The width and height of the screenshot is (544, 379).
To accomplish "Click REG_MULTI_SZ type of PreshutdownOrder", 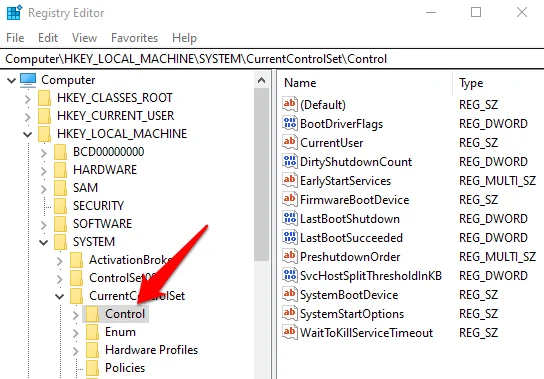I will point(497,257).
